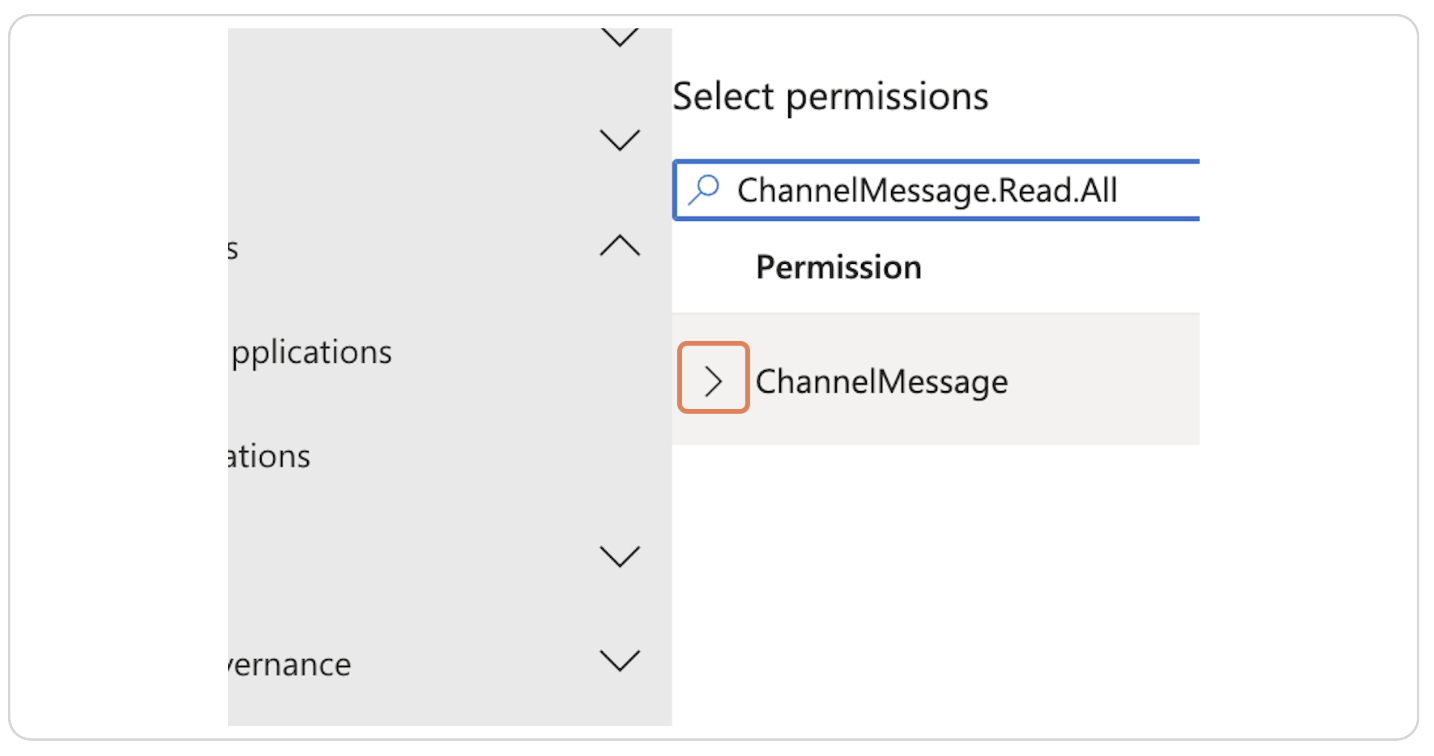
Task: Click empty panel area below ChannelMessage row
Action: [x=935, y=580]
